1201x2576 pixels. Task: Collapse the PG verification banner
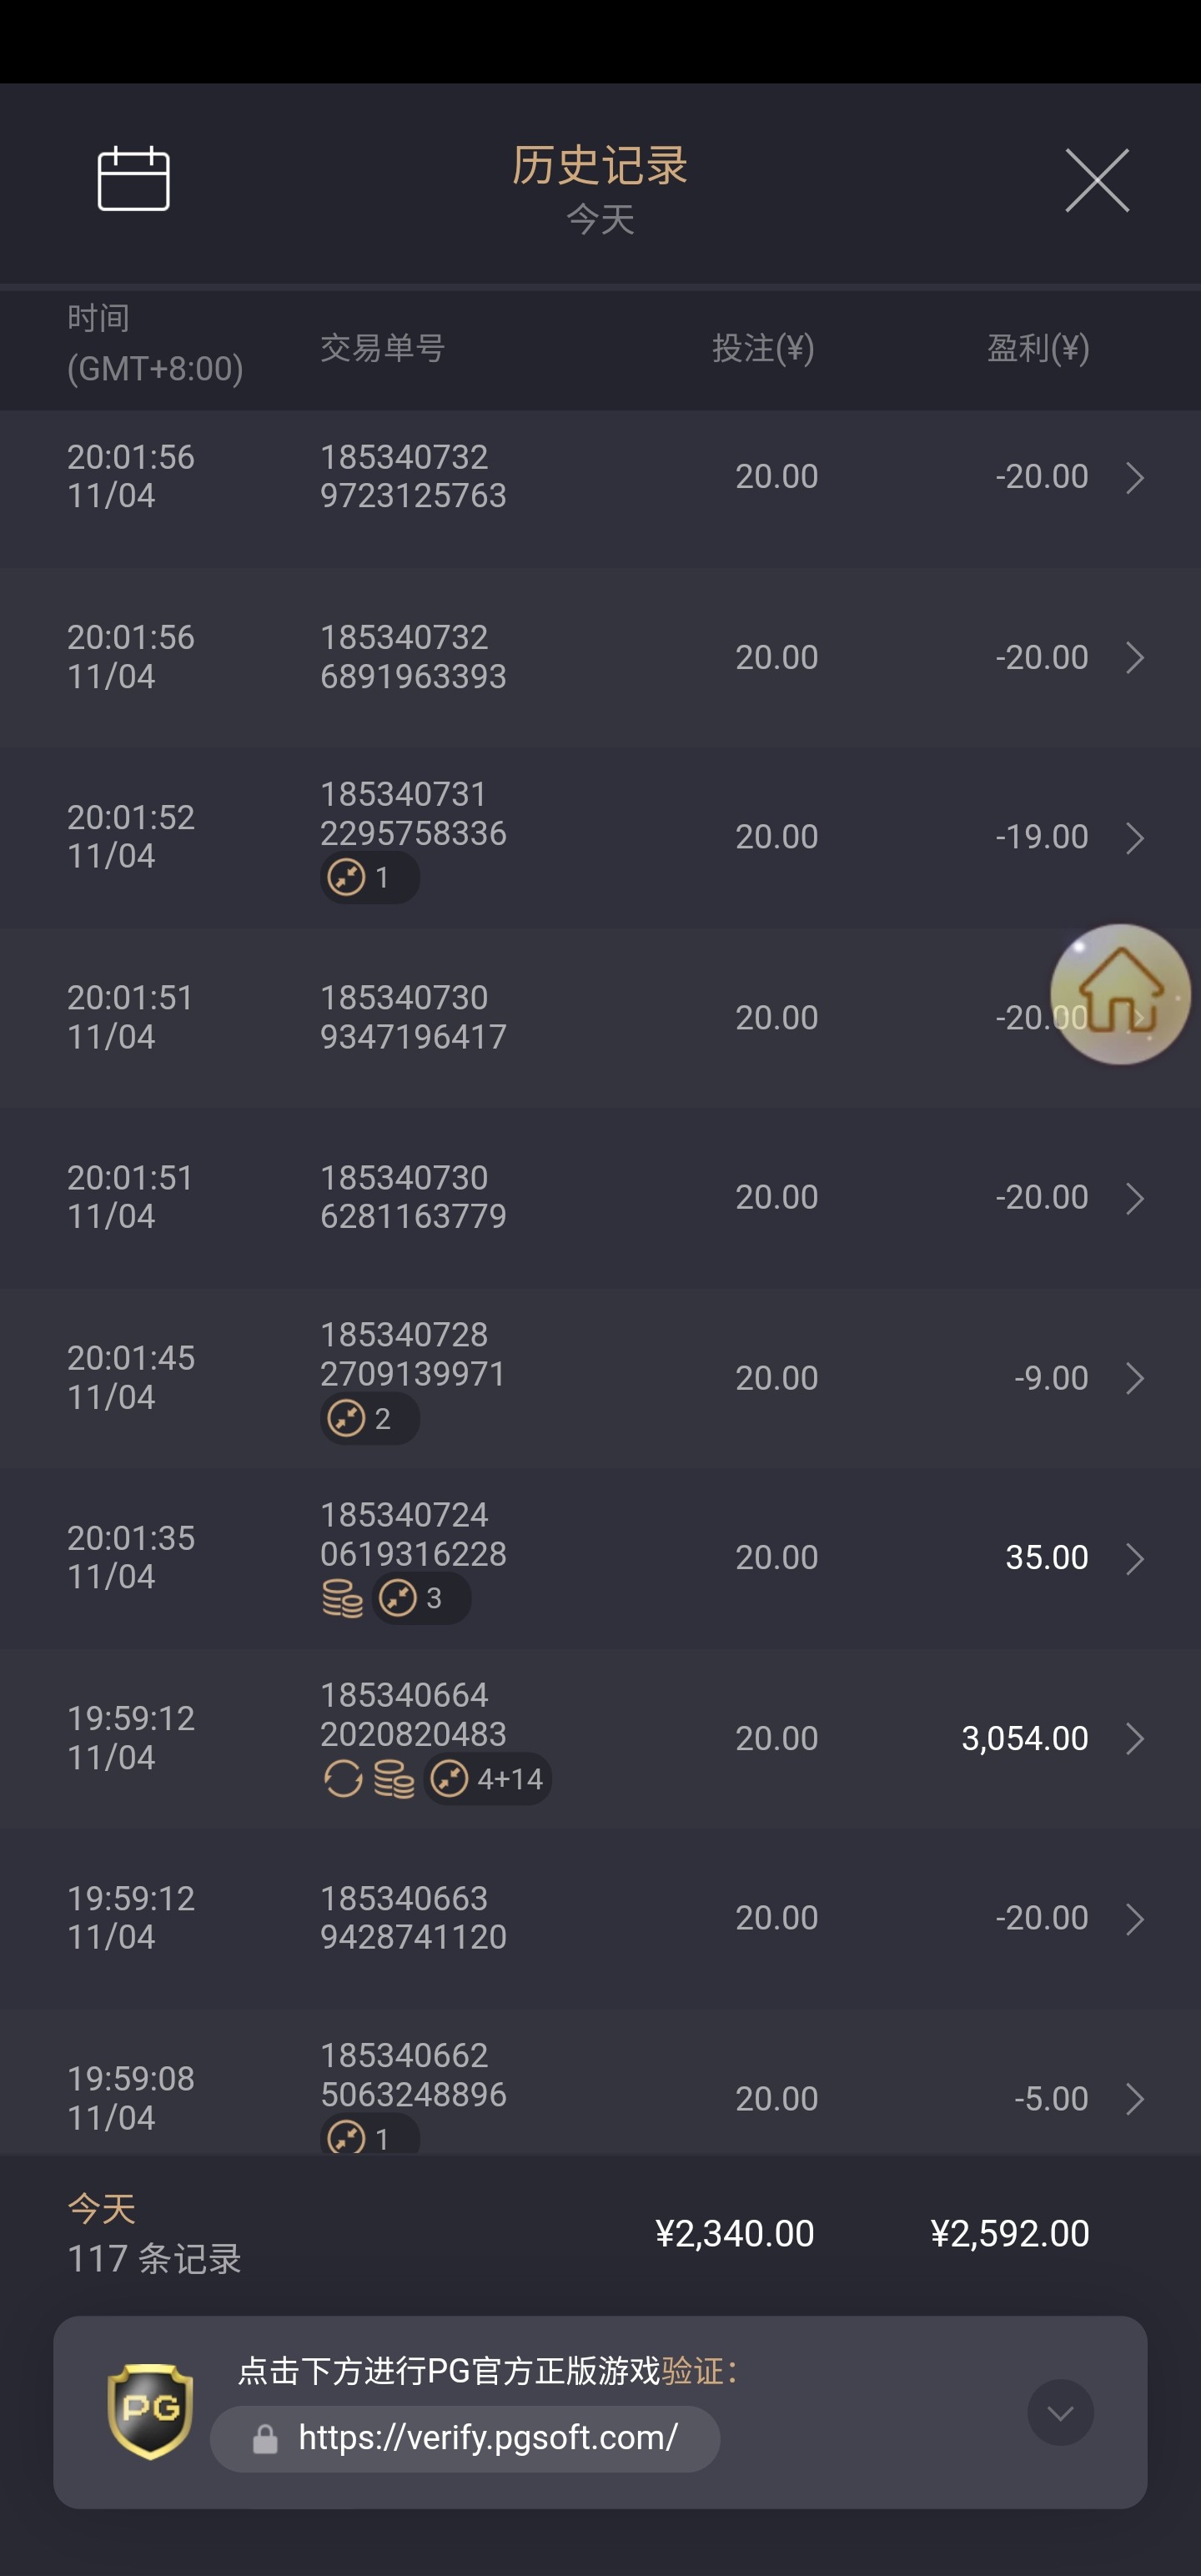point(1060,2412)
